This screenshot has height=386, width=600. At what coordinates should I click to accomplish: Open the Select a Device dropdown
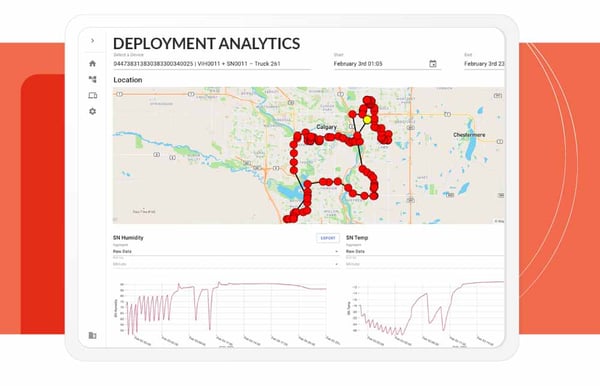click(212, 64)
